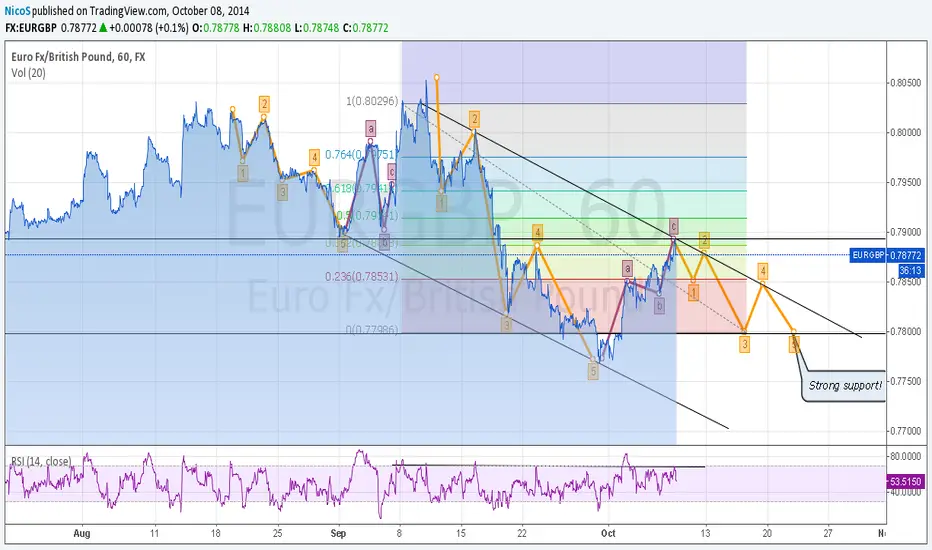Click the Fibonacci 0.618 level label

pyautogui.click(x=363, y=188)
